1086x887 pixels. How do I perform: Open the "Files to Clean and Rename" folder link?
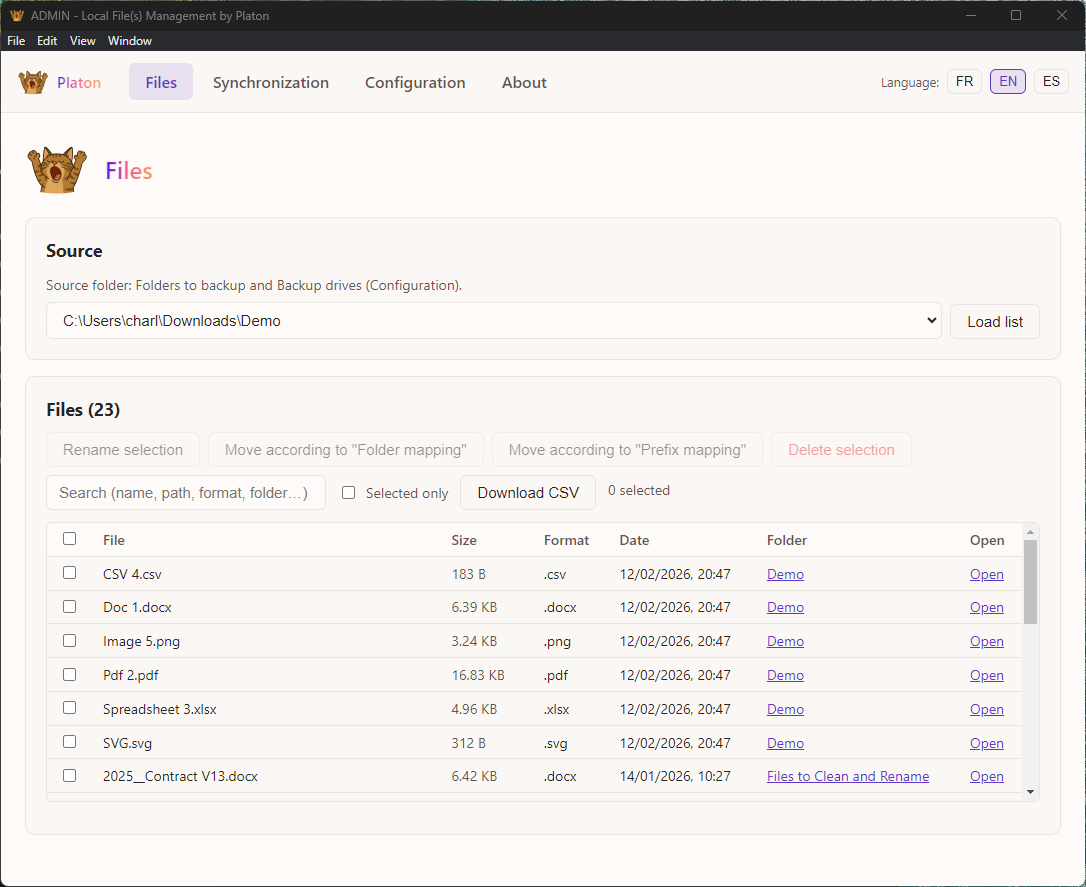click(x=847, y=776)
